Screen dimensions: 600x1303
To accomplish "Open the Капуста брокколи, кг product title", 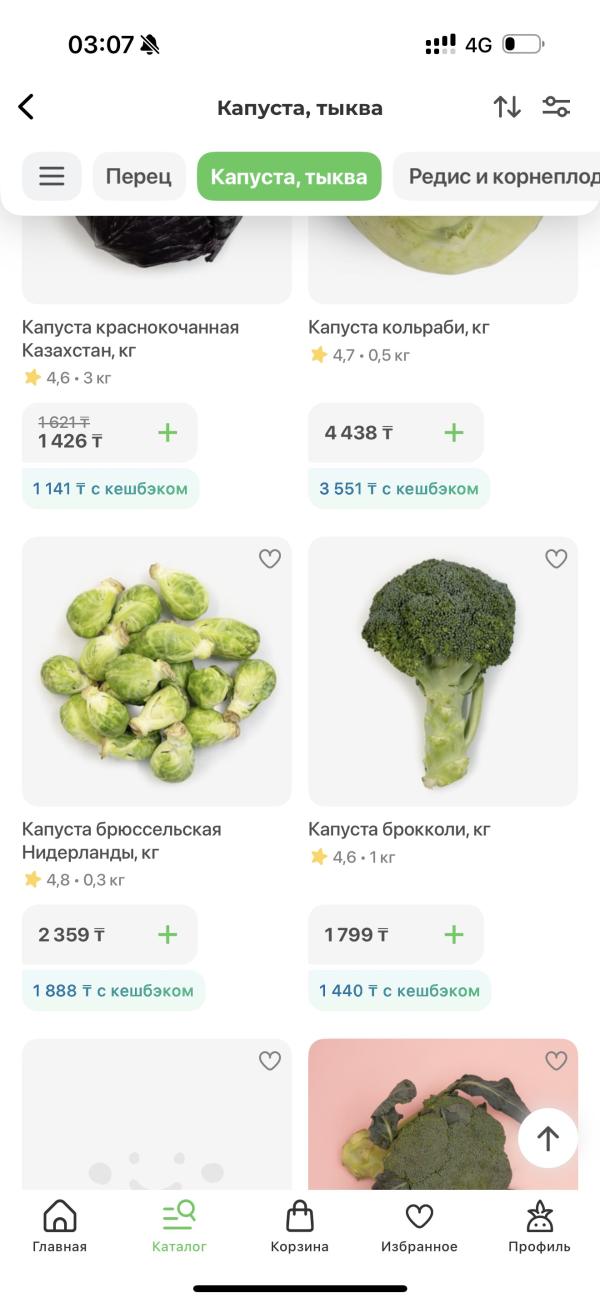I will click(399, 829).
